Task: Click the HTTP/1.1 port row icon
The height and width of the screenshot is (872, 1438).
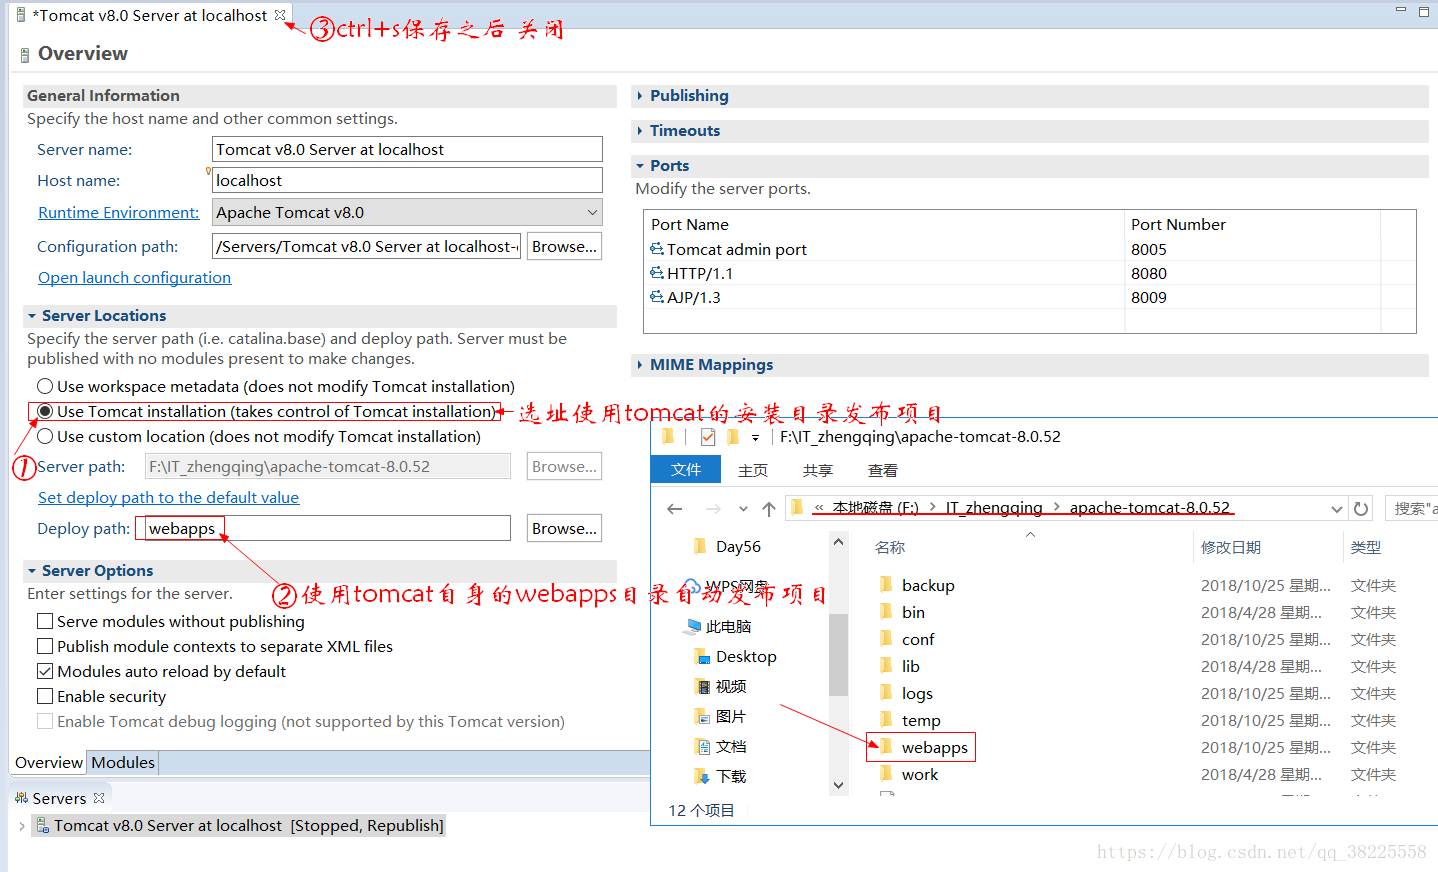Action: (x=657, y=273)
